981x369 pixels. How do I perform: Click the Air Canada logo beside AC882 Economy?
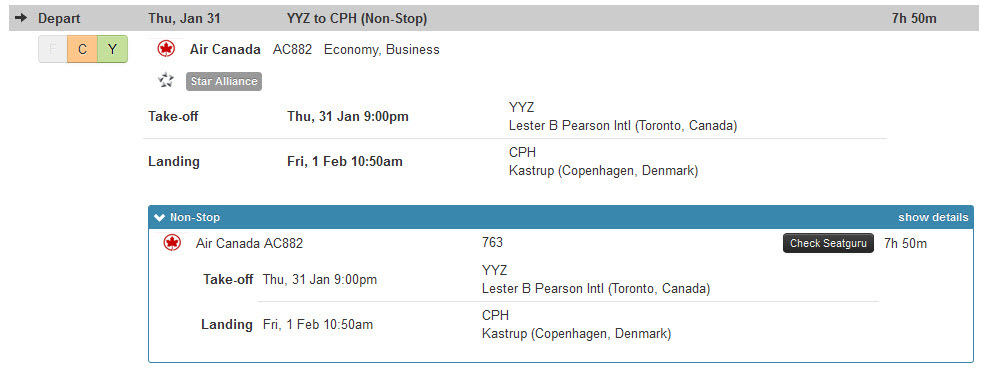point(166,49)
